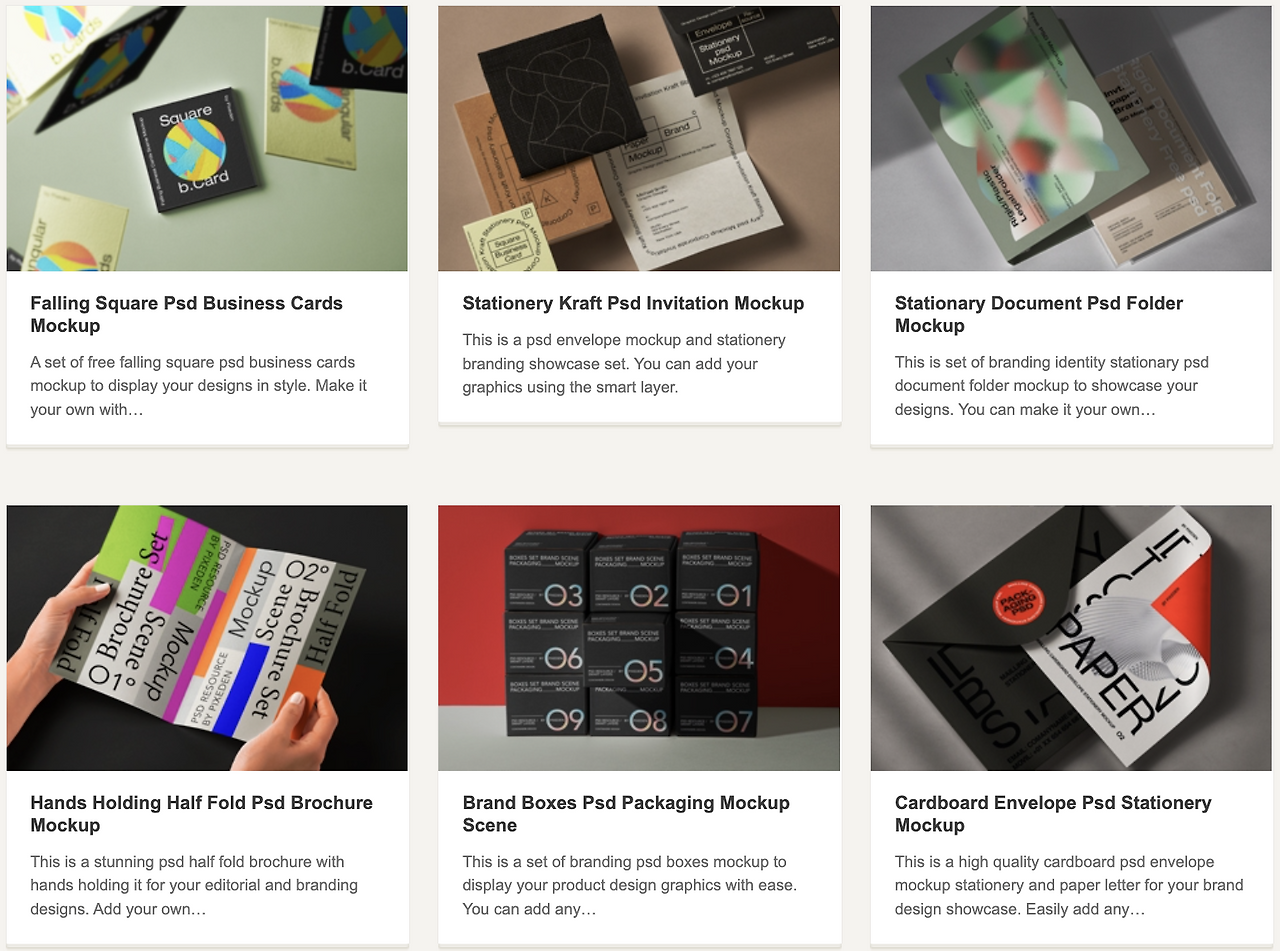Viewport: 1280px width, 951px height.
Task: Open the Brand Boxes Packaging mockup image
Action: 639,638
